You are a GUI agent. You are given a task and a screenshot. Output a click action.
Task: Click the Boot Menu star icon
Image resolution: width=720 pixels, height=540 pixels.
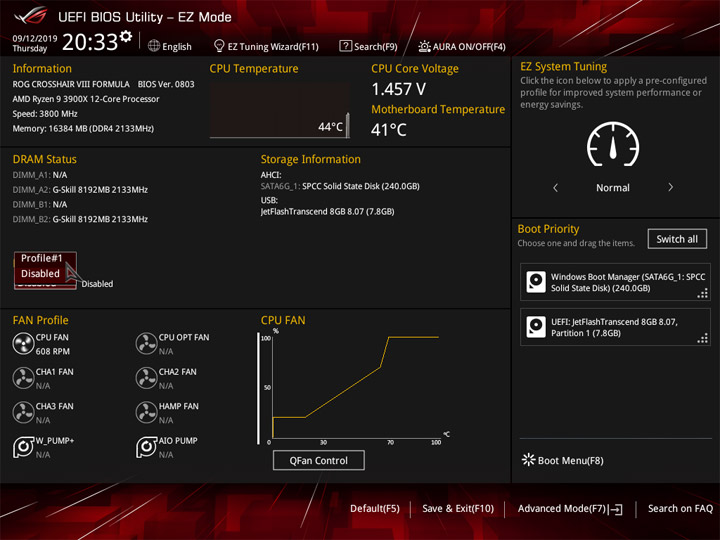click(x=529, y=460)
